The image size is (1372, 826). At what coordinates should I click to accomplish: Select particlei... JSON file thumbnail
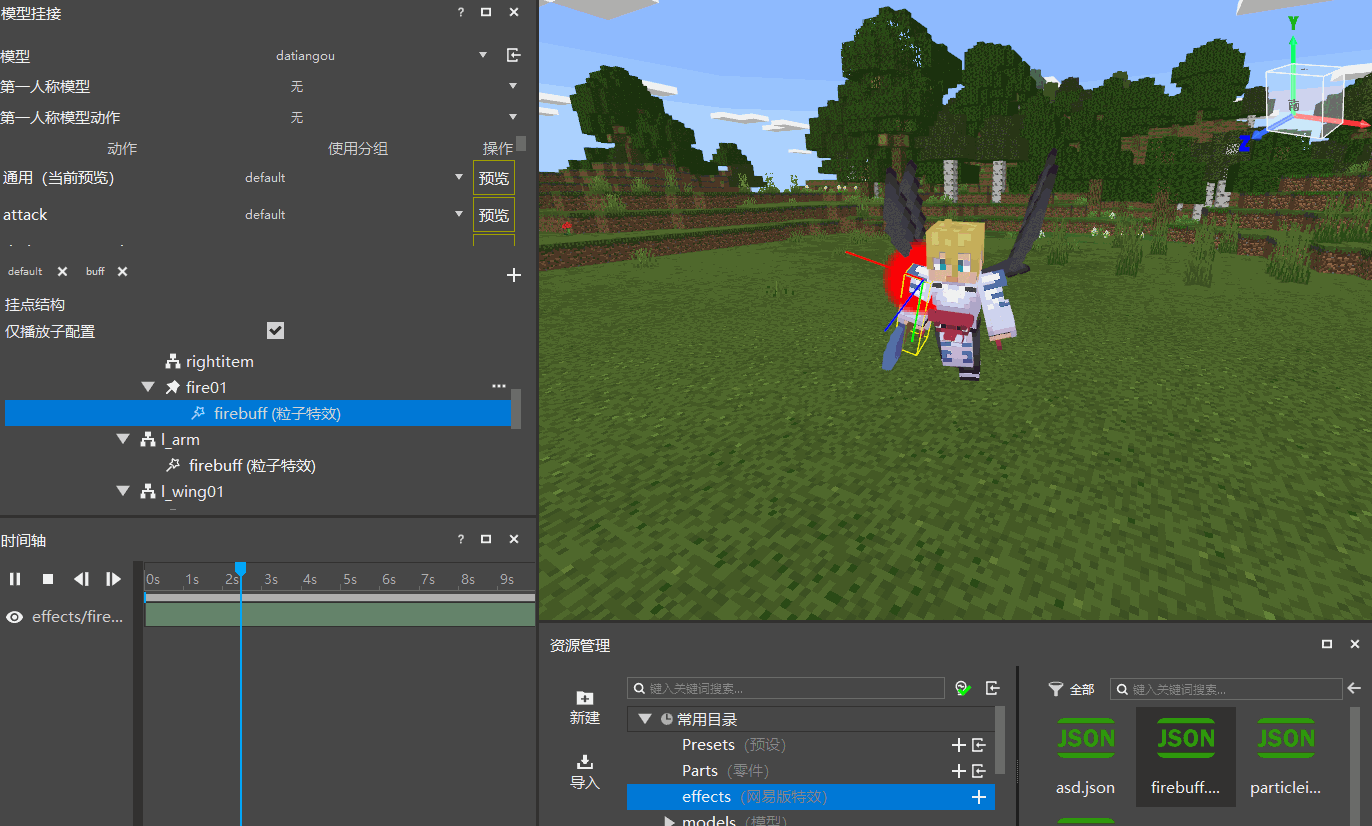click(1286, 755)
